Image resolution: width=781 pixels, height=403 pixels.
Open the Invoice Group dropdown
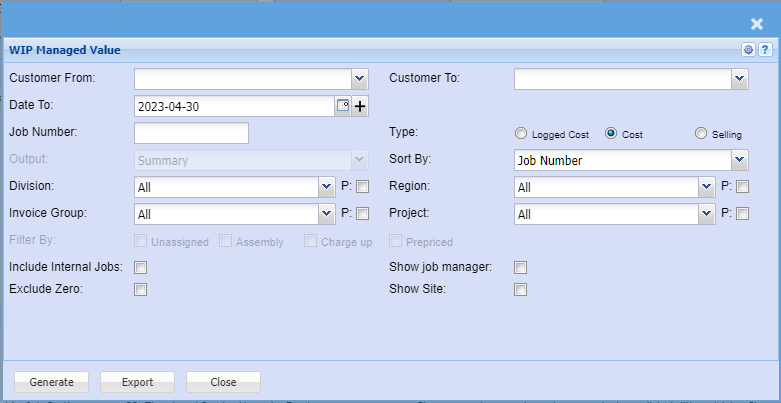[326, 213]
